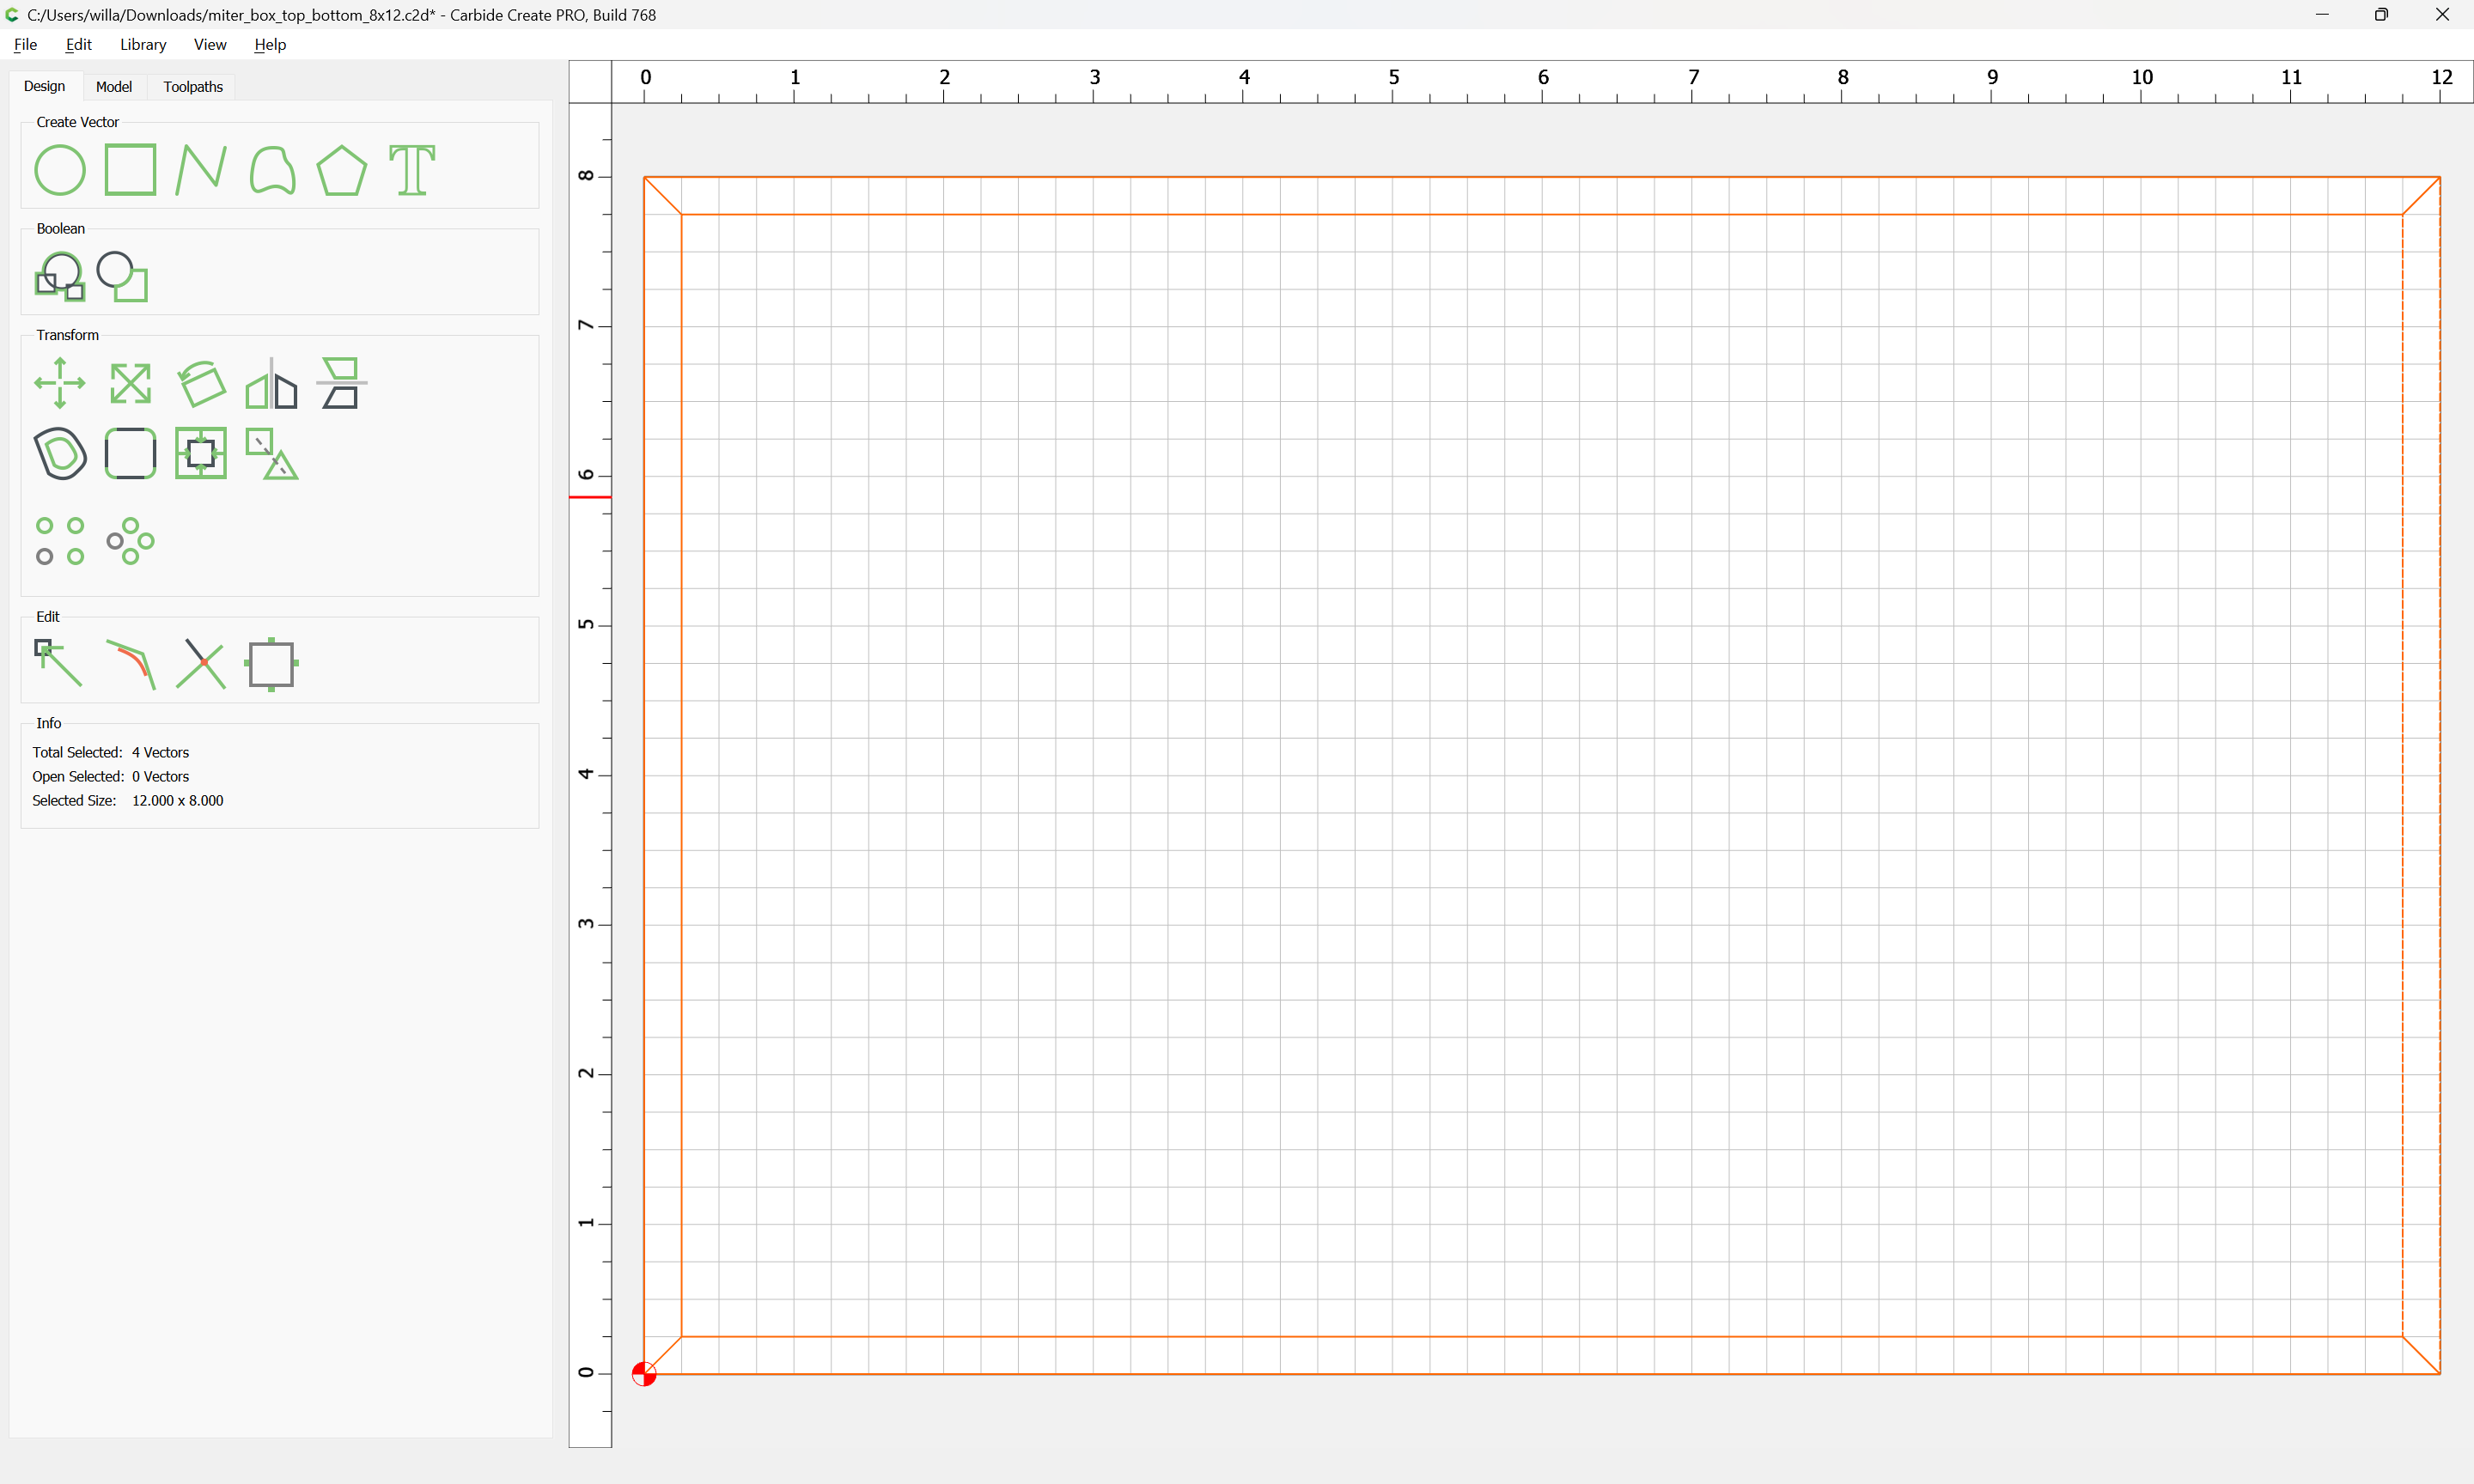Select the Rectangle vector tool

(131, 170)
